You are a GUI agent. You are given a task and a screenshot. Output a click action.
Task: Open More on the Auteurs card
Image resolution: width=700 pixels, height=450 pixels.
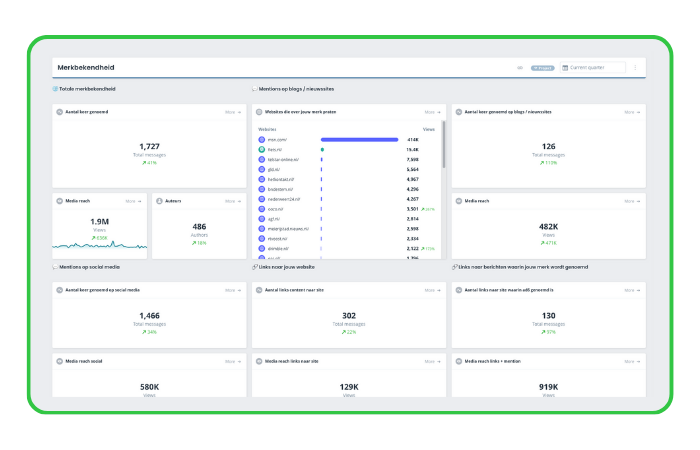pos(233,201)
